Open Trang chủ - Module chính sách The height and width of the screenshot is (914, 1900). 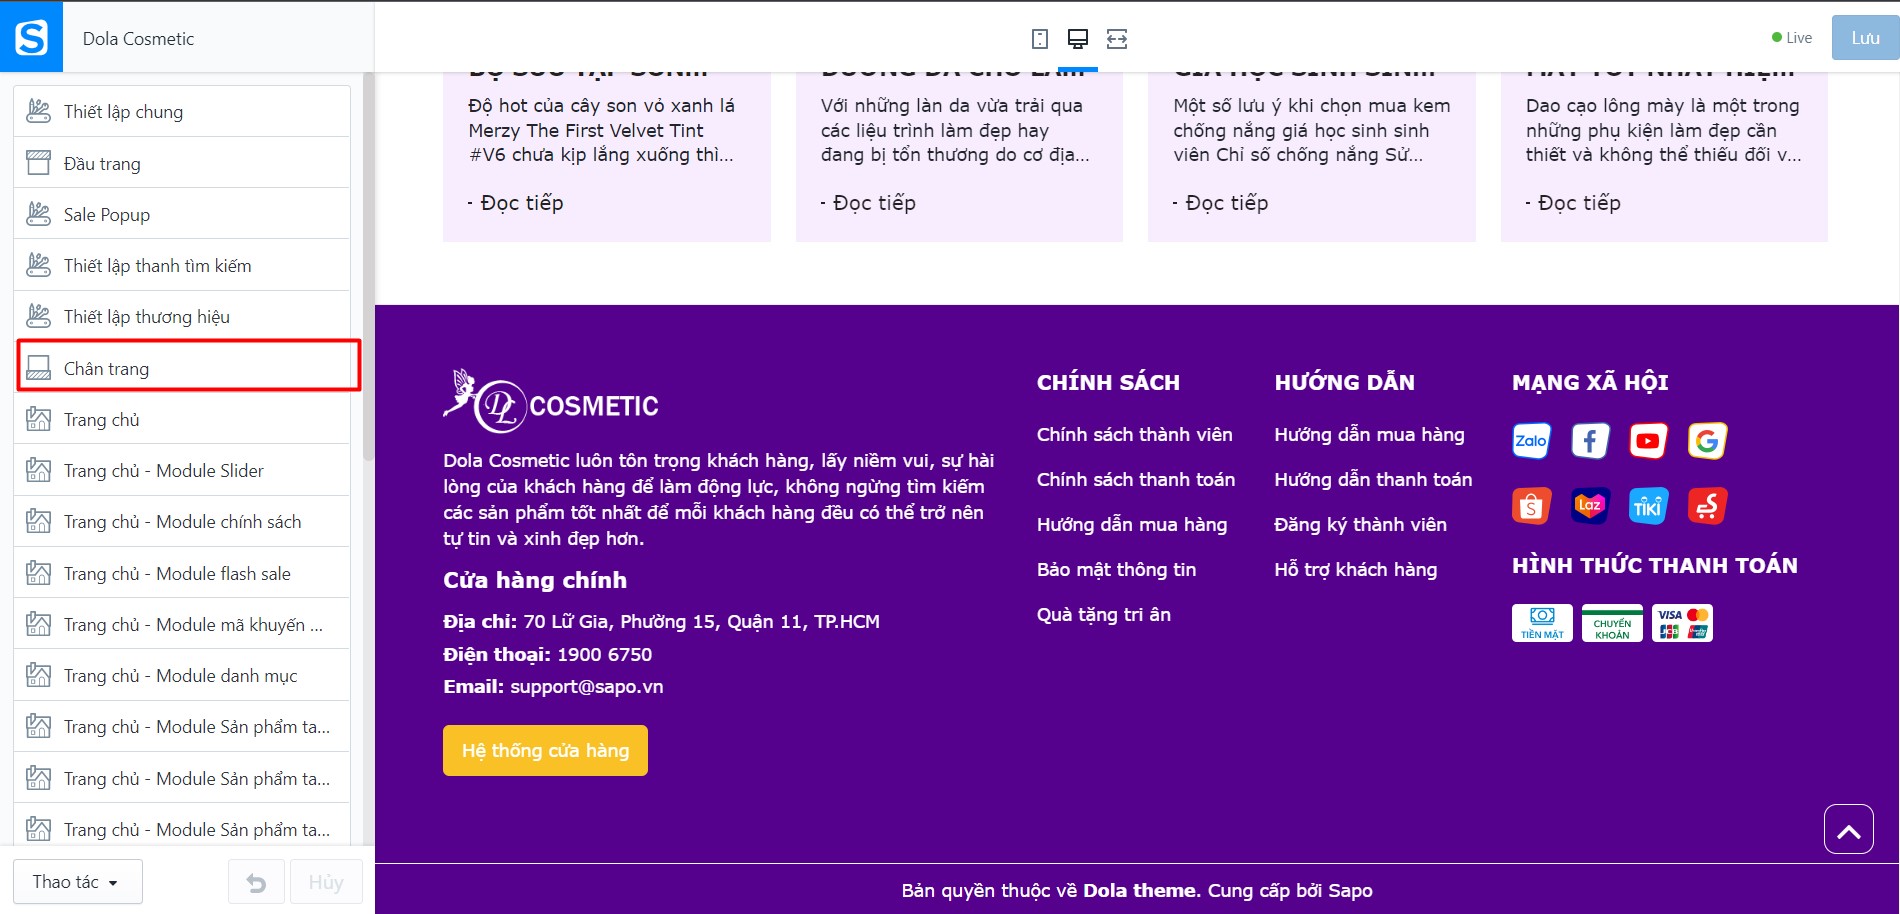pos(182,521)
